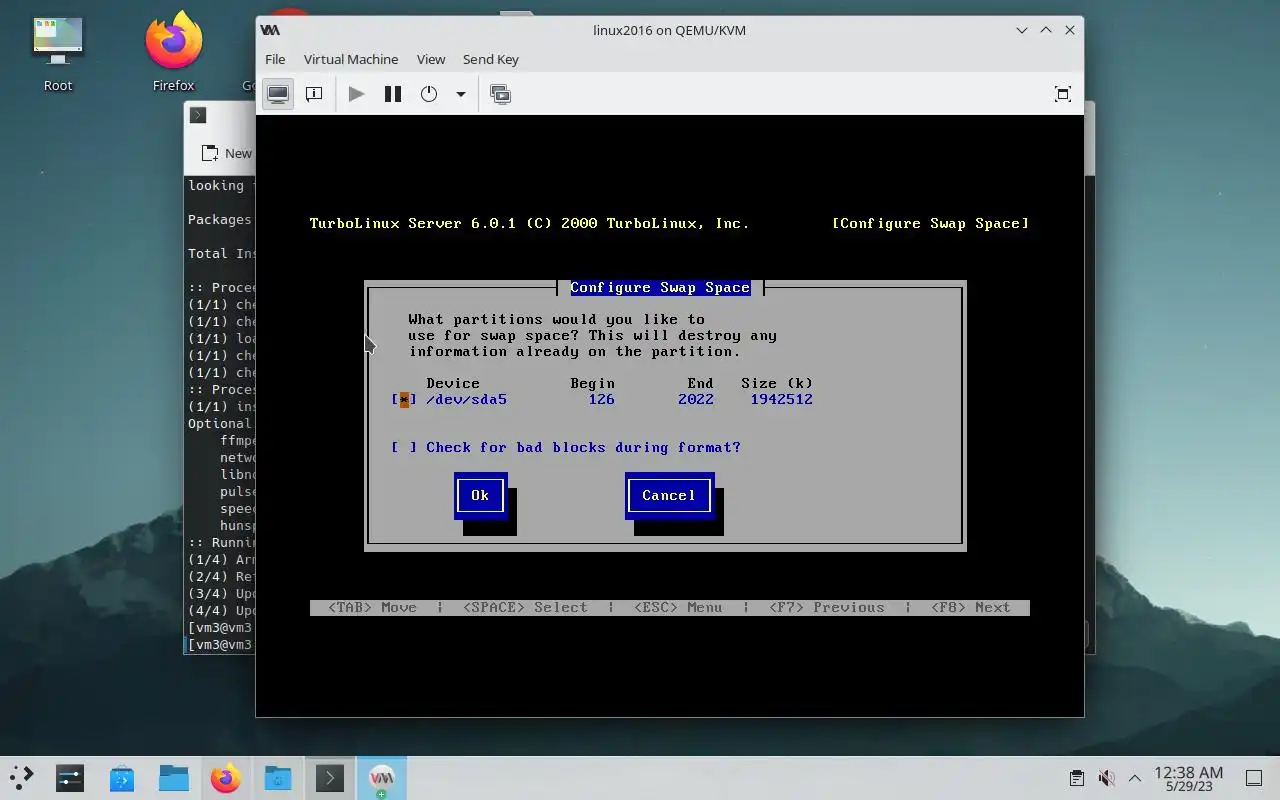This screenshot has width=1280, height=800.
Task: Pause the virtual machine
Action: click(x=393, y=94)
